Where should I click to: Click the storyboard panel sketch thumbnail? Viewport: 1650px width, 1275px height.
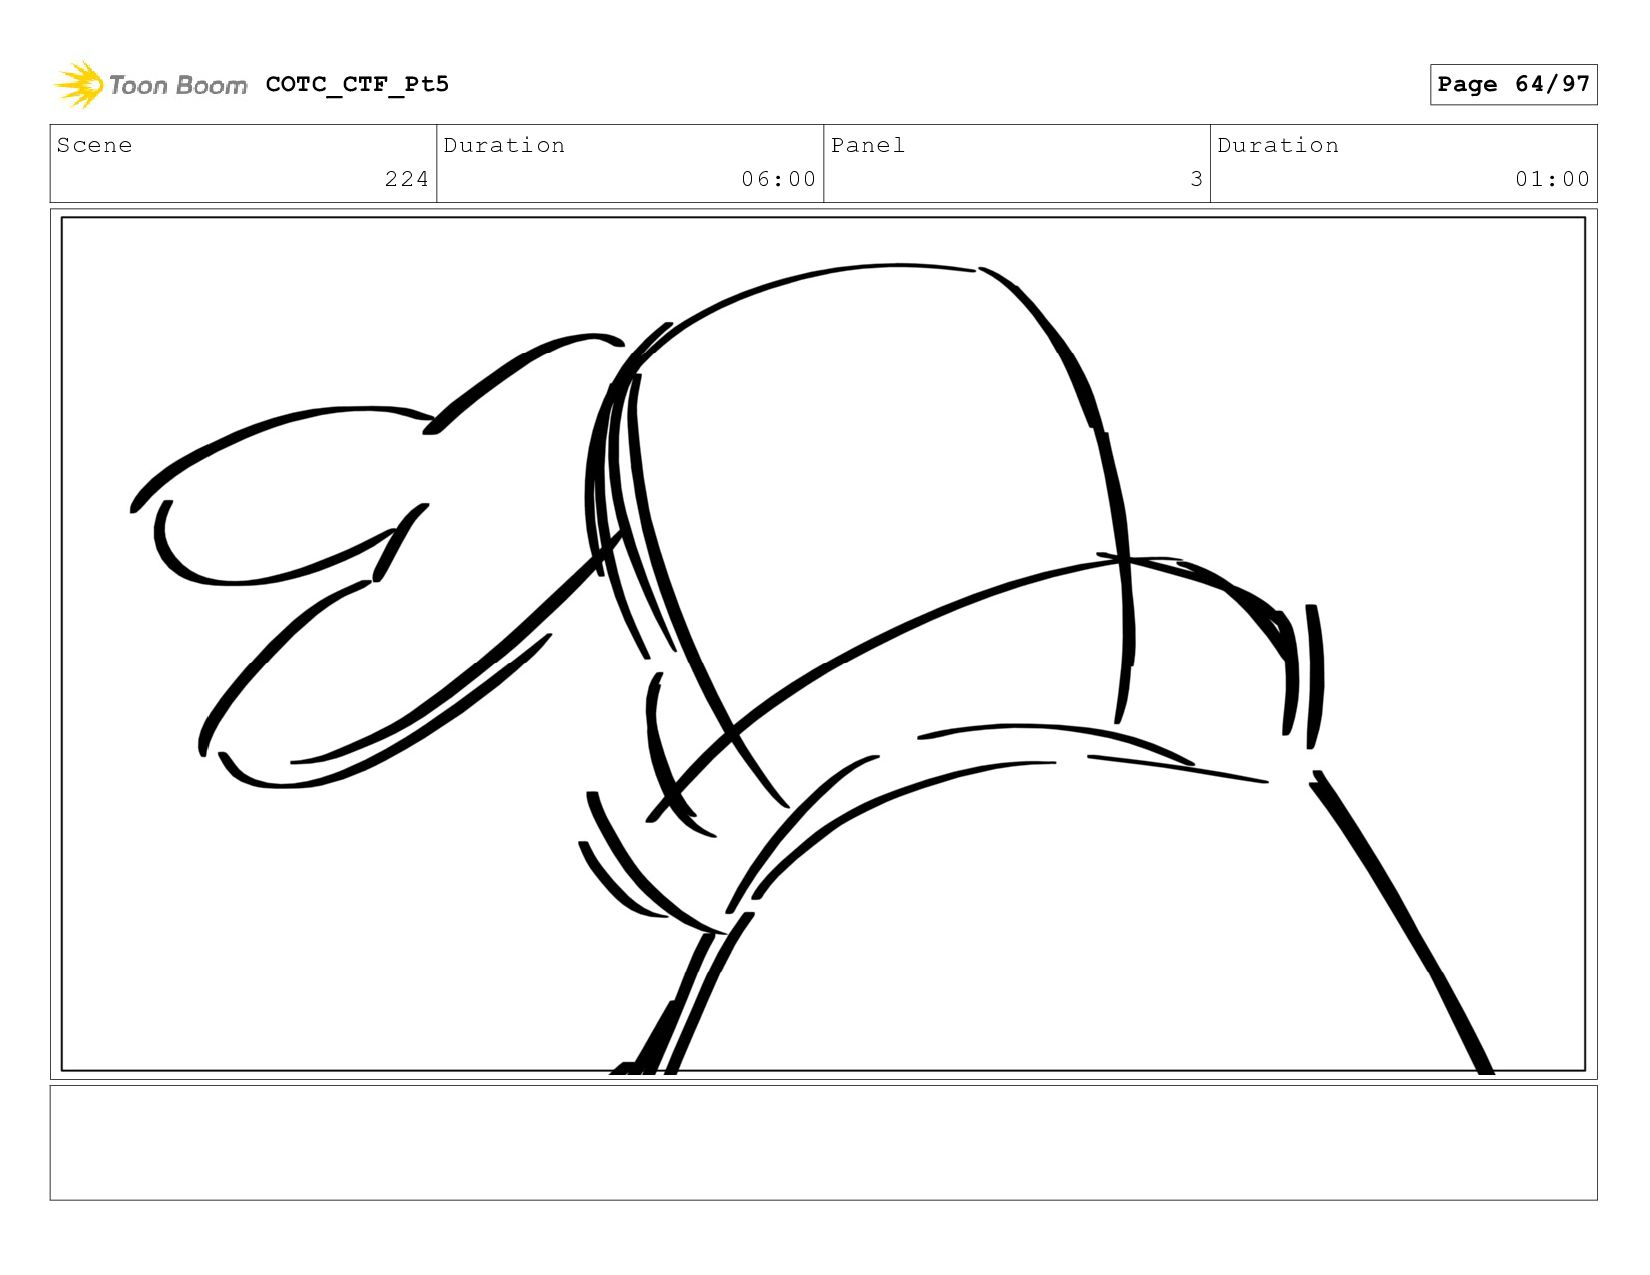(823, 644)
